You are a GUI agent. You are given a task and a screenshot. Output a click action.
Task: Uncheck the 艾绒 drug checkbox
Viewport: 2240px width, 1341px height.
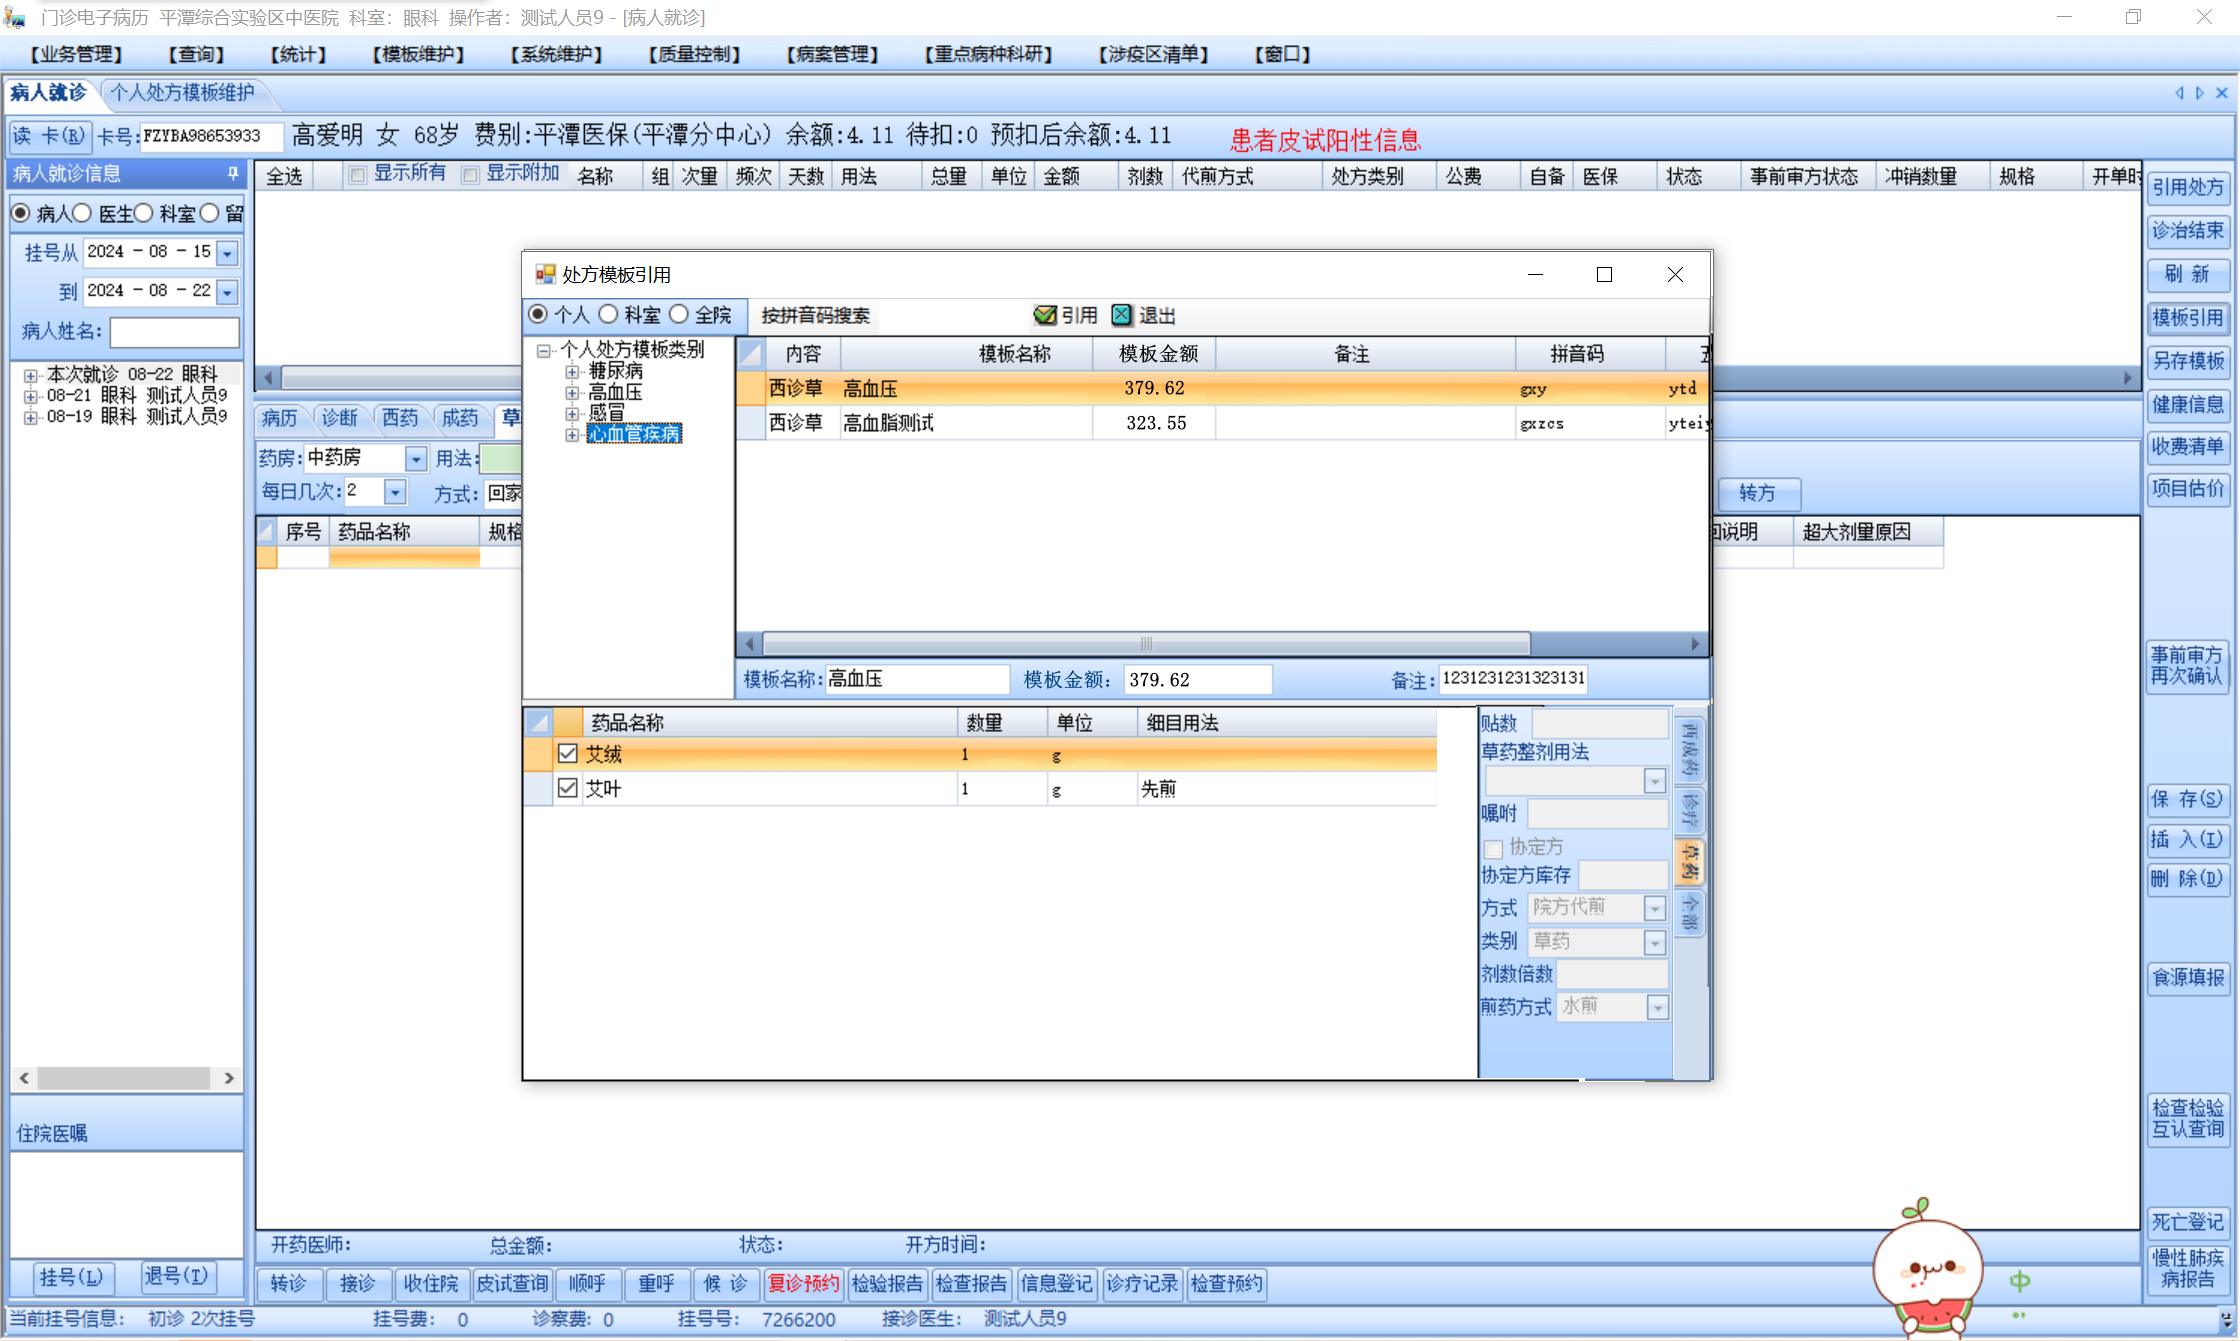[568, 754]
